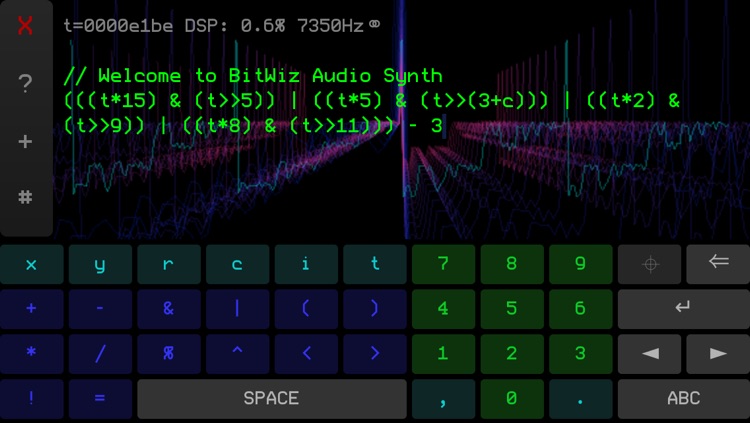
Task: Tap number key 9
Action: [581, 264]
